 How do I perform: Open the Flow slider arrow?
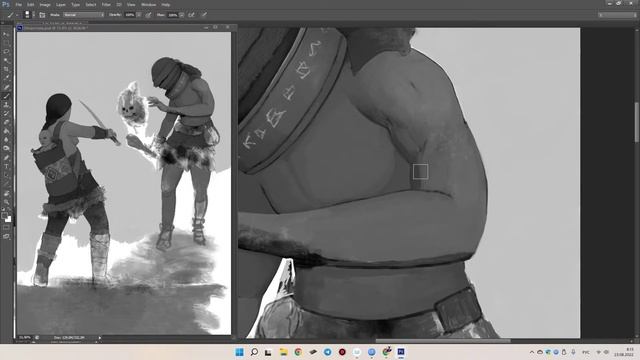click(181, 15)
